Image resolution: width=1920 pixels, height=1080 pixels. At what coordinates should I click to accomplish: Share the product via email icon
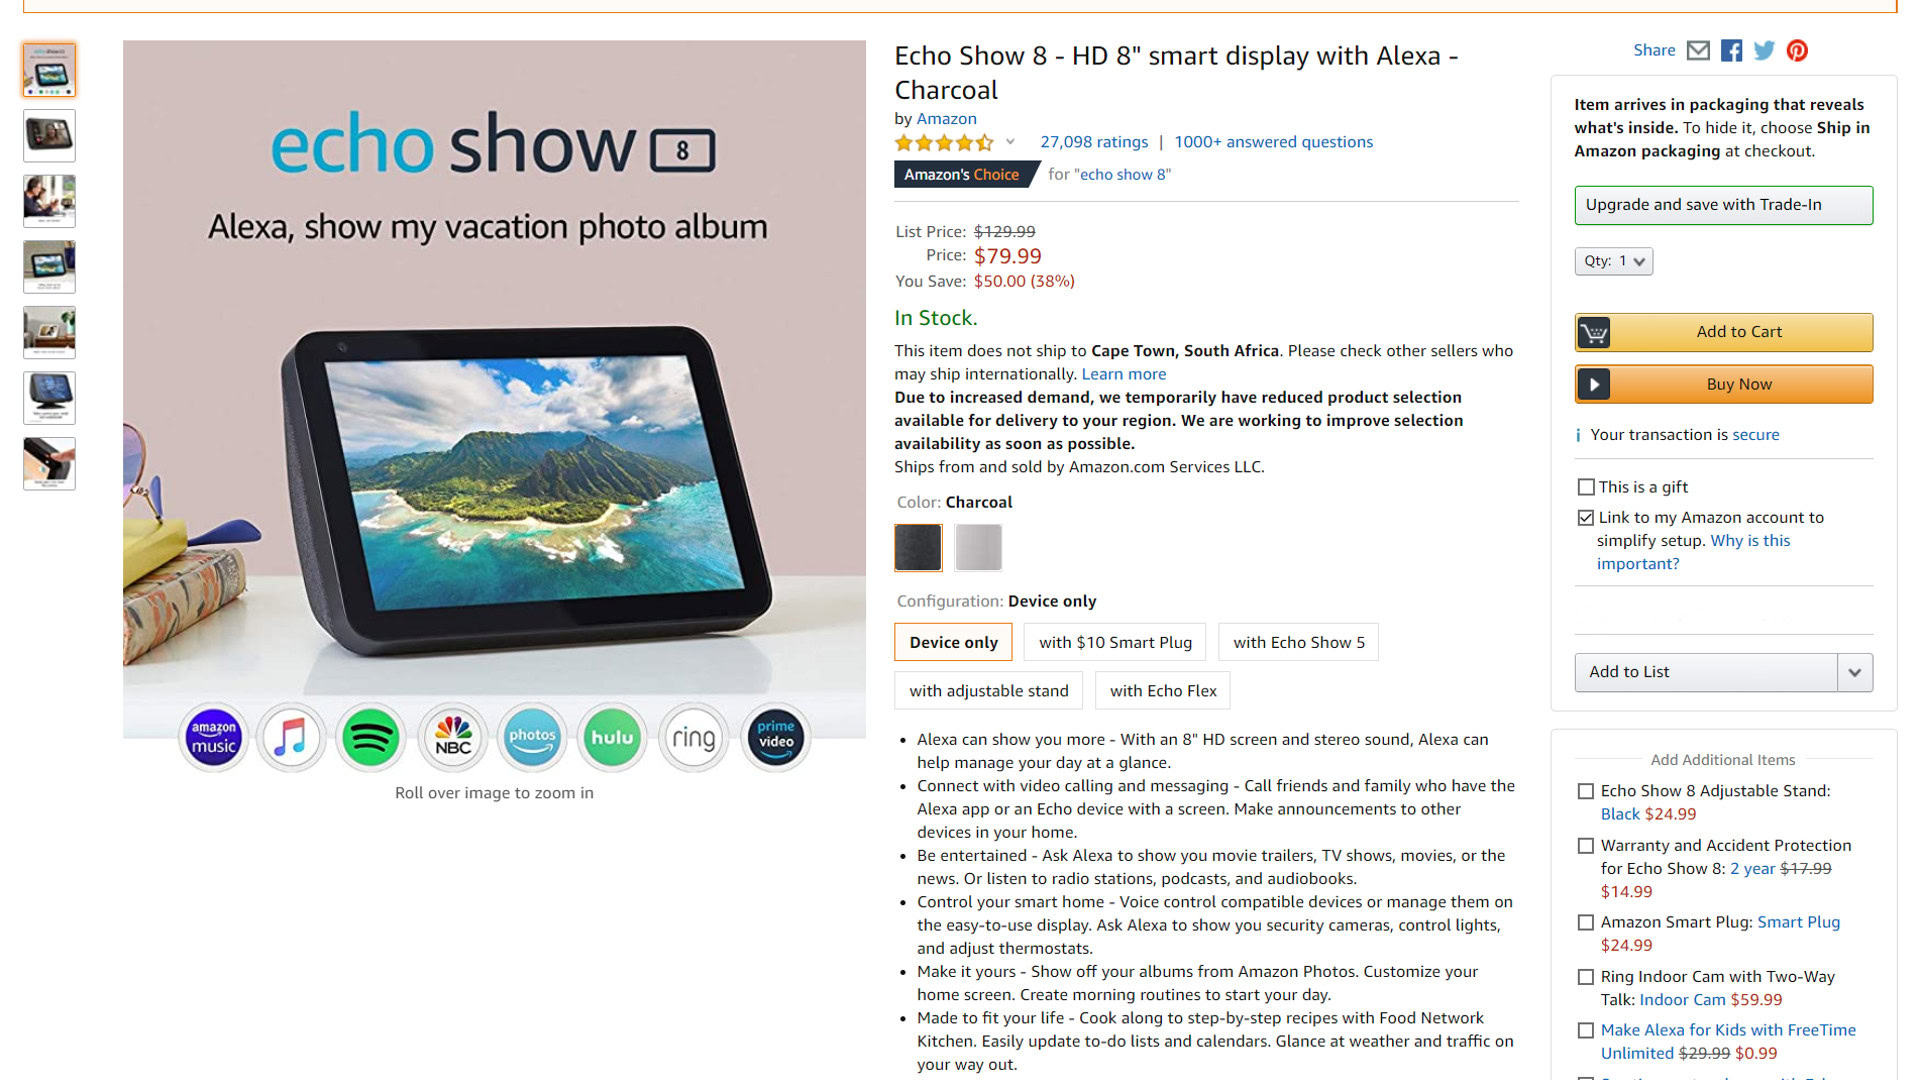click(1698, 50)
